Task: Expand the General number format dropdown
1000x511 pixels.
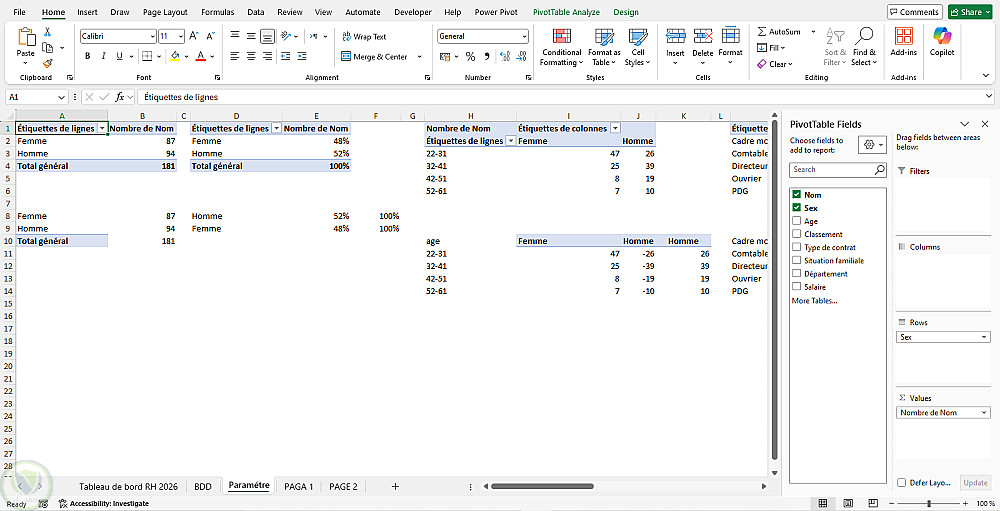Action: 524,36
